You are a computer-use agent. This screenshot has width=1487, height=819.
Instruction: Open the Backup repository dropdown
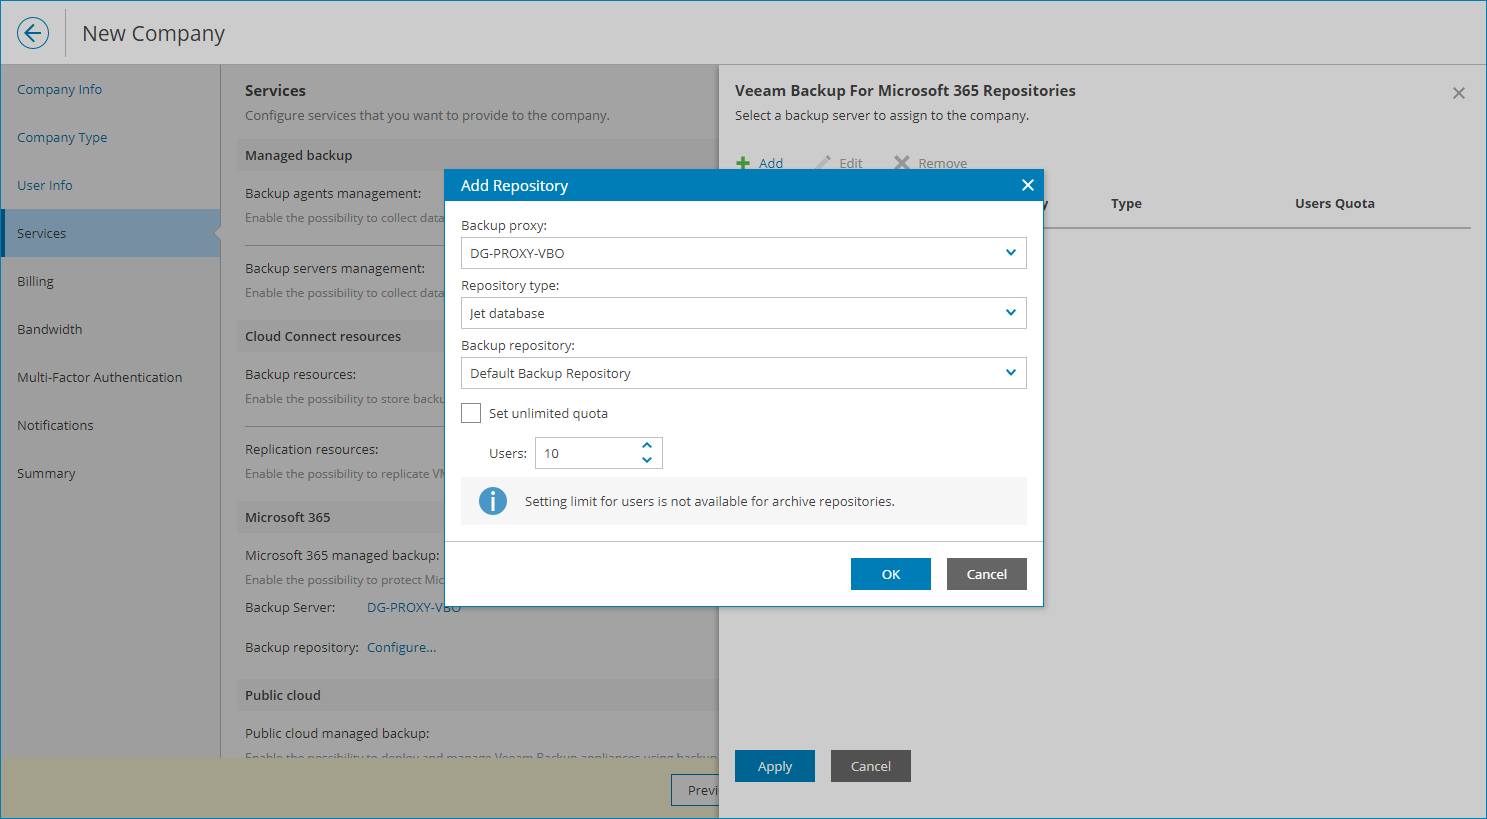pos(1010,373)
